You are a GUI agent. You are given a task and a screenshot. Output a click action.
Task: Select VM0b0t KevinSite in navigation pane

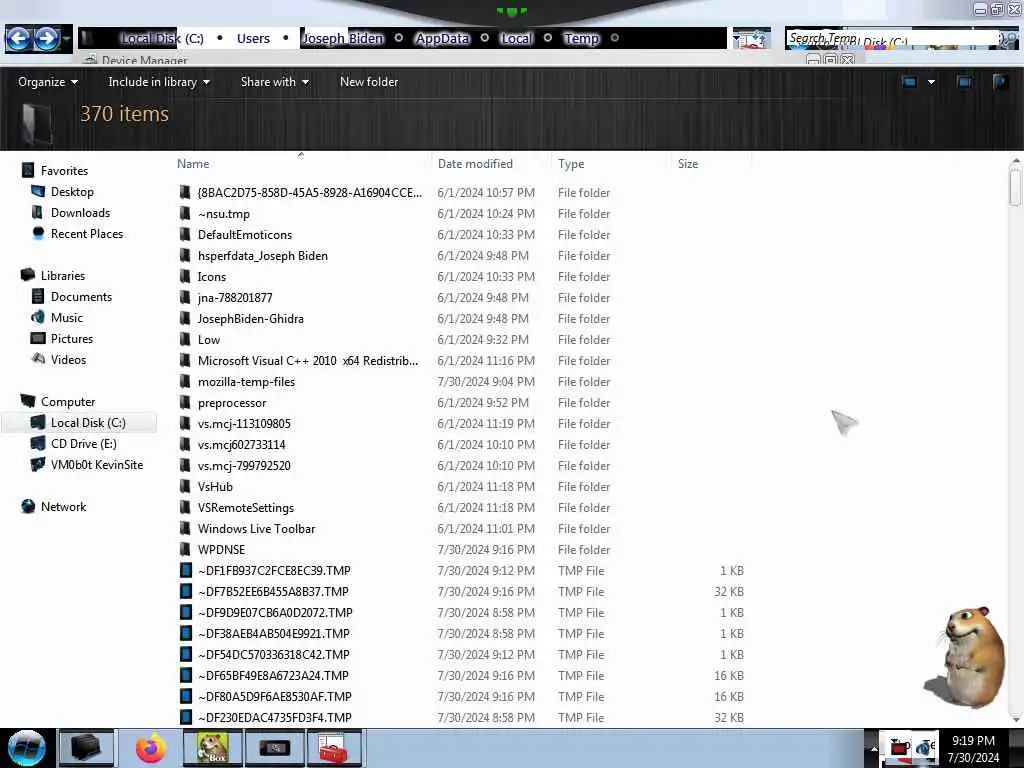tap(97, 465)
